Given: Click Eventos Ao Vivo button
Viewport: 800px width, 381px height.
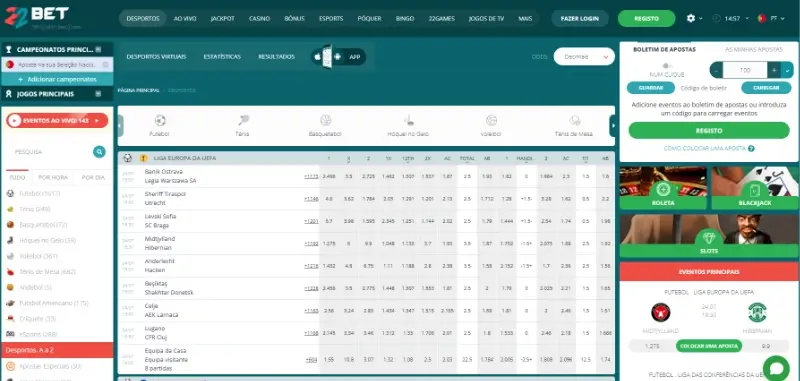Looking at the screenshot, I should [x=57, y=121].
